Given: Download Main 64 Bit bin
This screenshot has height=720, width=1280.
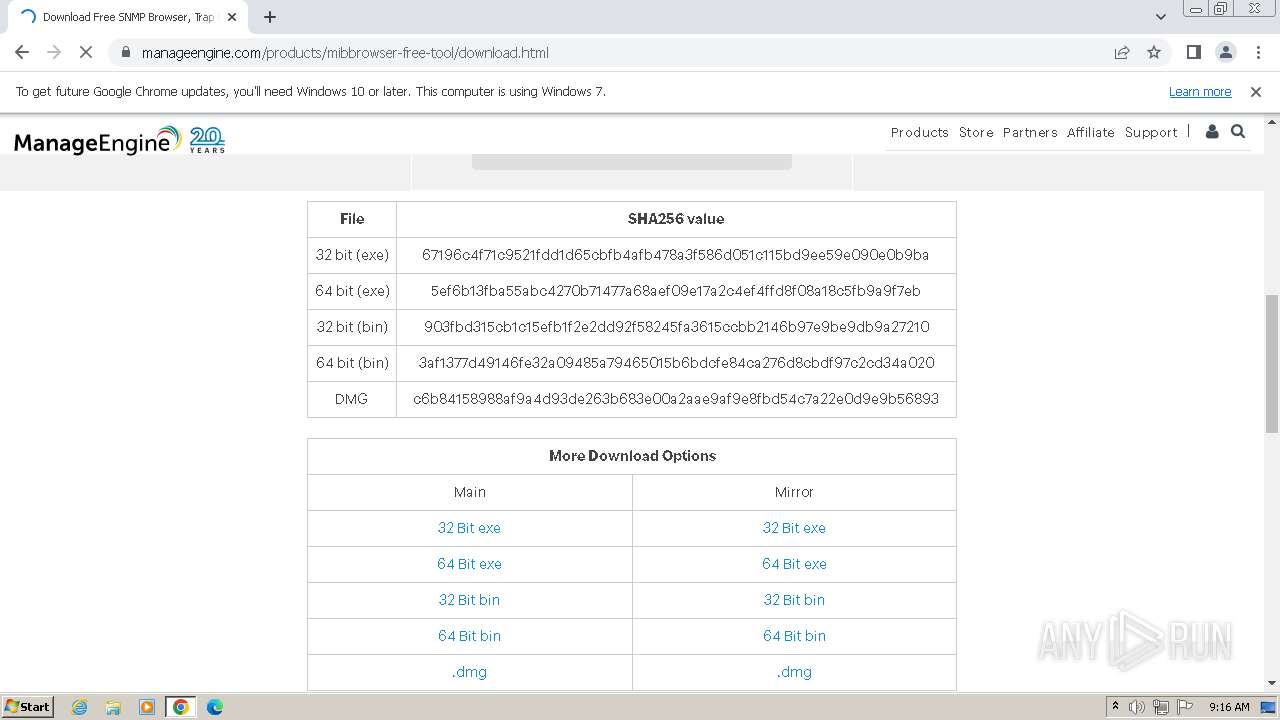Looking at the screenshot, I should point(469,636).
